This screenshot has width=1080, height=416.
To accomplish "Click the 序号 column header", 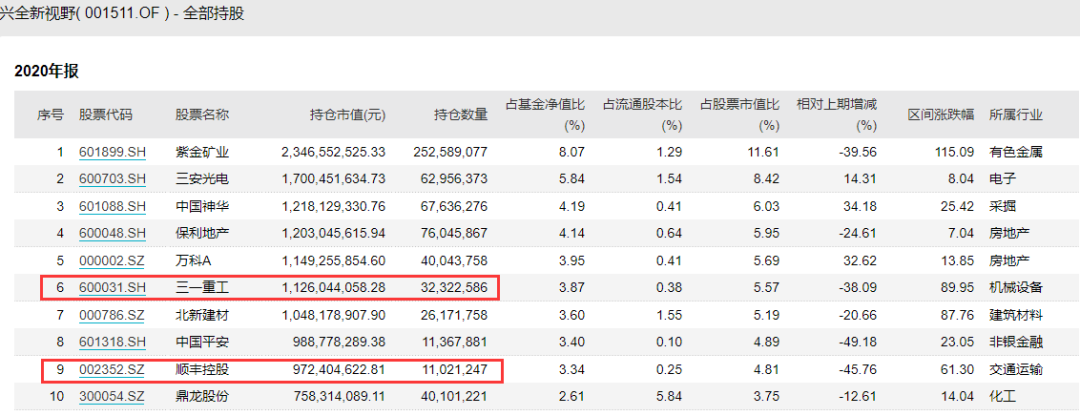I will point(50,115).
